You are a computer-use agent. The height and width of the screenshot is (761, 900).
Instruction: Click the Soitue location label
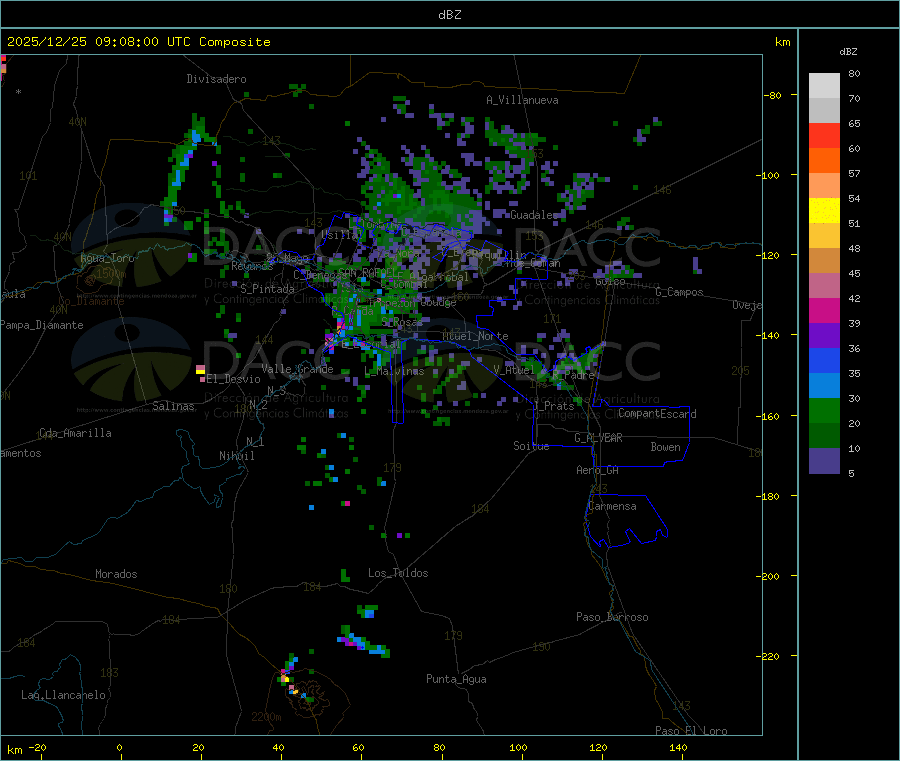(531, 446)
